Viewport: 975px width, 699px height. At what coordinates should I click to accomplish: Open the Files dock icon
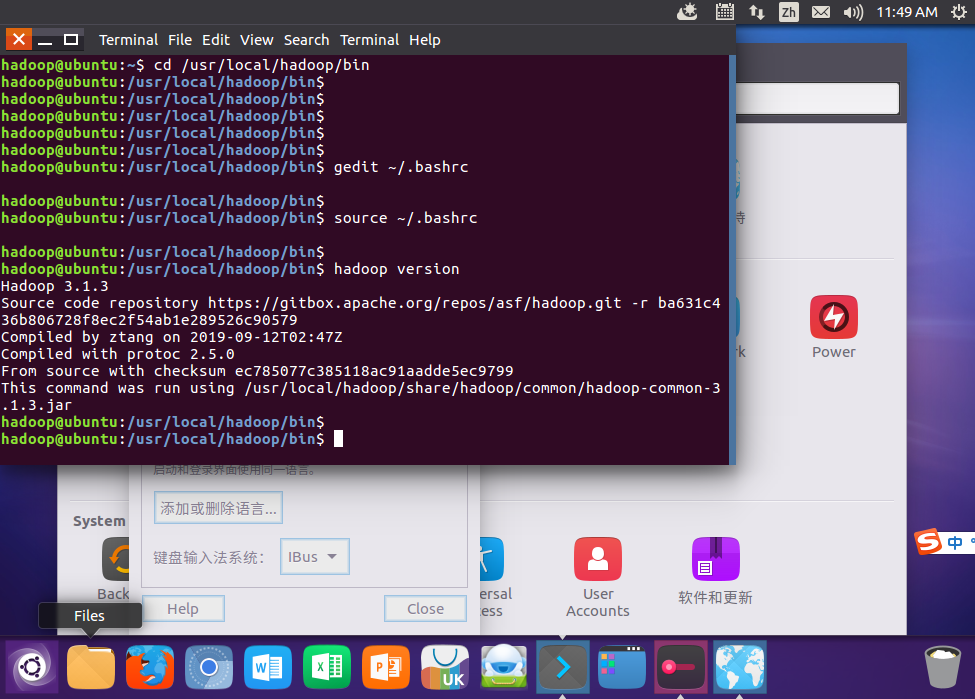pyautogui.click(x=91, y=667)
